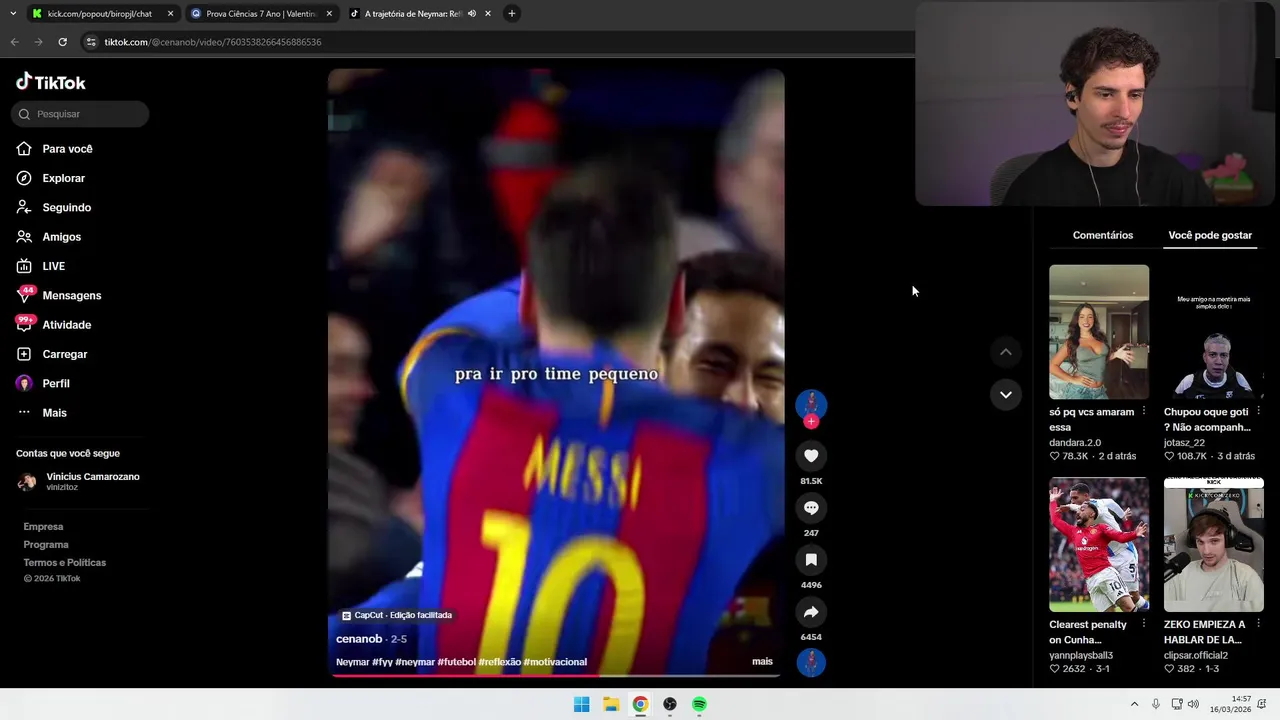Open File Explorer from taskbar
The width and height of the screenshot is (1280, 720).
coord(611,704)
